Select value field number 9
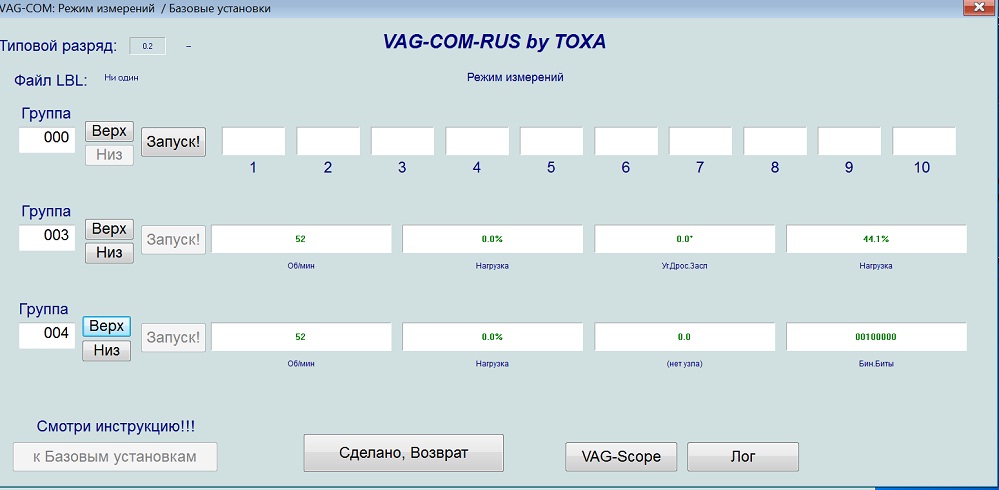999x490 pixels. click(850, 141)
